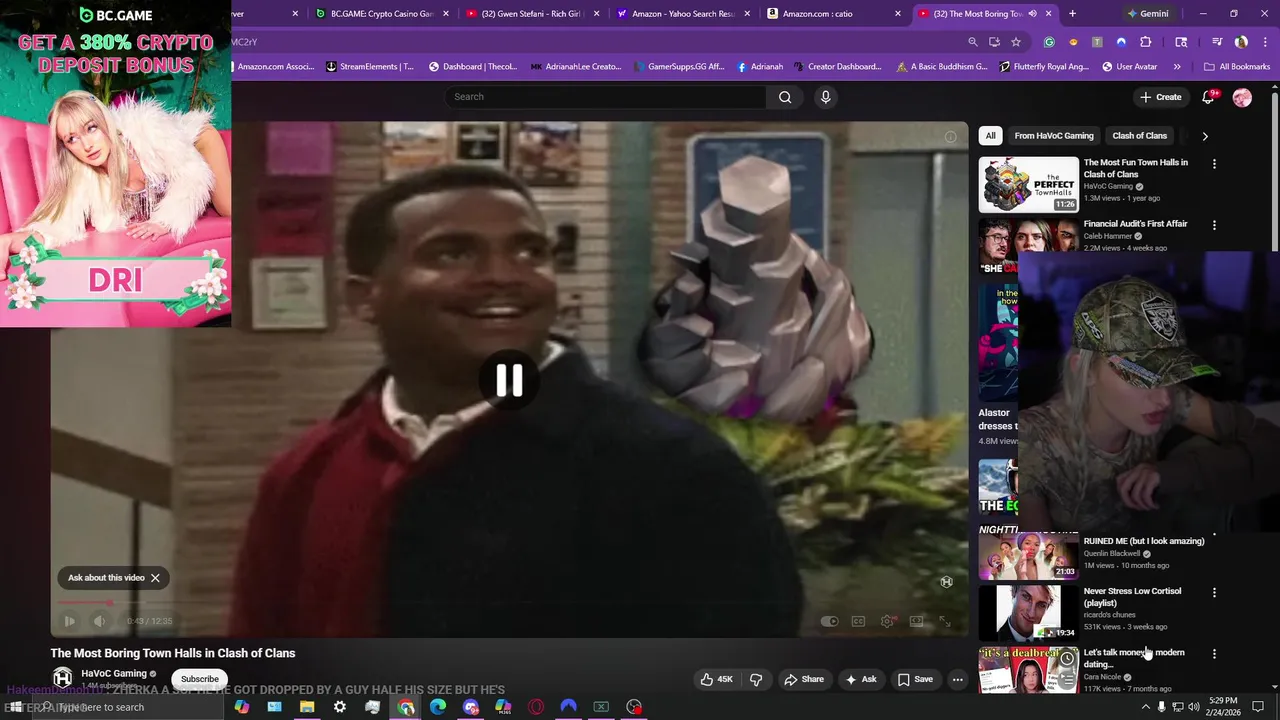The width and height of the screenshot is (1280, 720).
Task: Show more filter chips with right arrow
Action: (x=1204, y=136)
